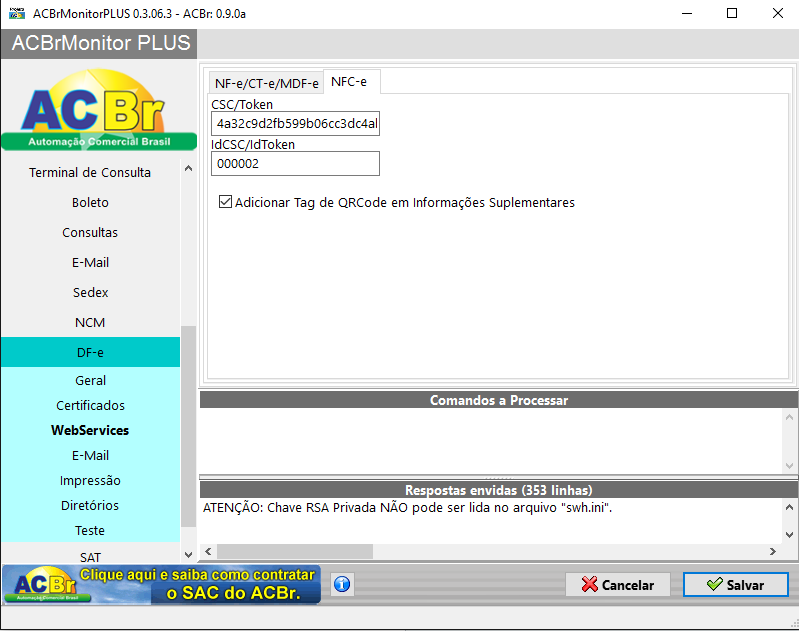Click the IdCSC/IdToken input field
This screenshot has height=631, width=799.
coord(296,164)
